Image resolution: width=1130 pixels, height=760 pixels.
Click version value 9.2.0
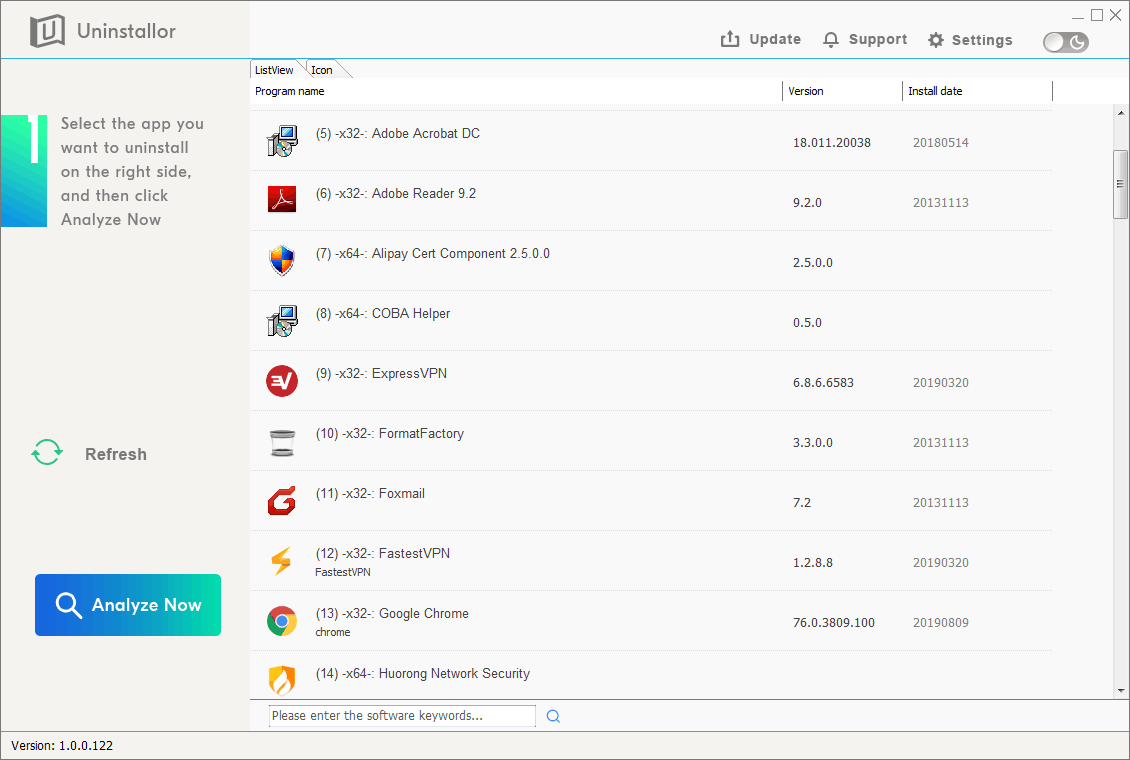point(807,203)
